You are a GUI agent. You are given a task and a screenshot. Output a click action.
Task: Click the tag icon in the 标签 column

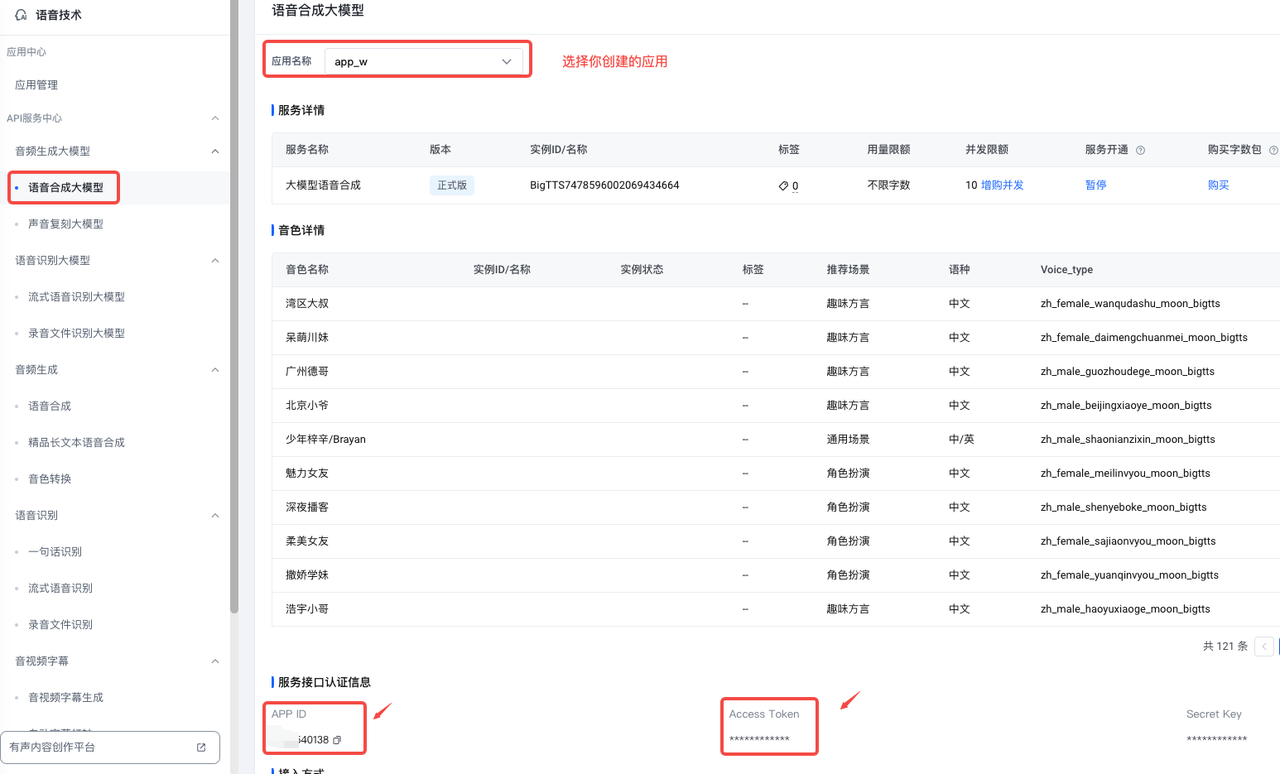[783, 186]
